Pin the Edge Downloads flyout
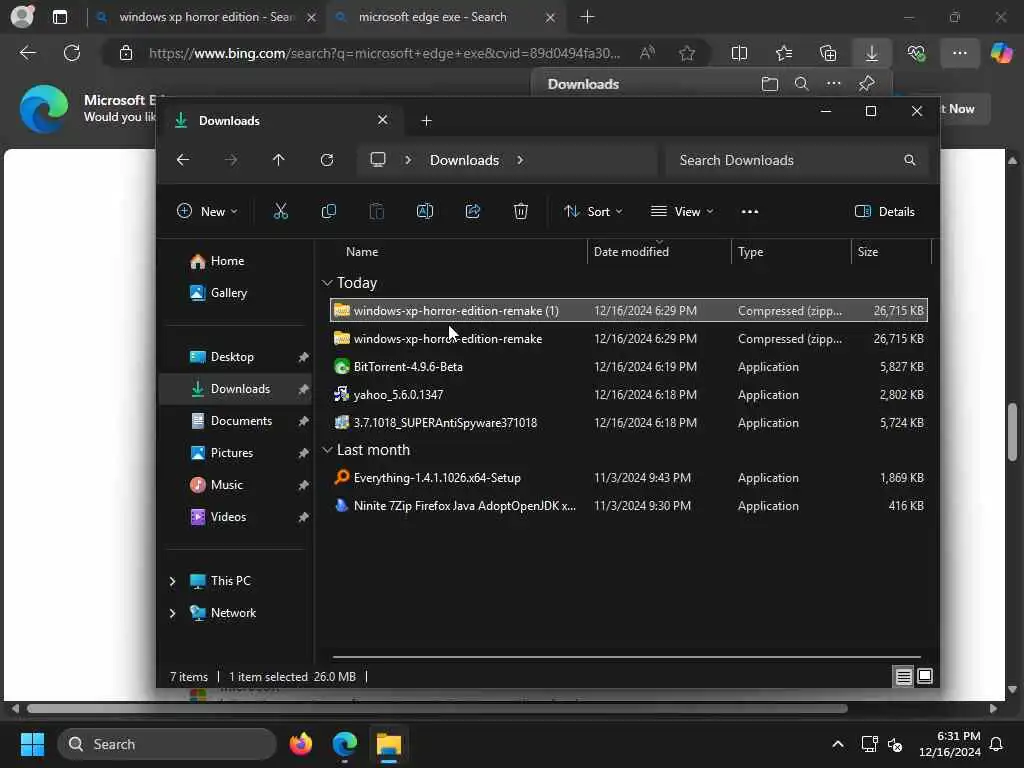Image resolution: width=1024 pixels, height=768 pixels. 867,84
